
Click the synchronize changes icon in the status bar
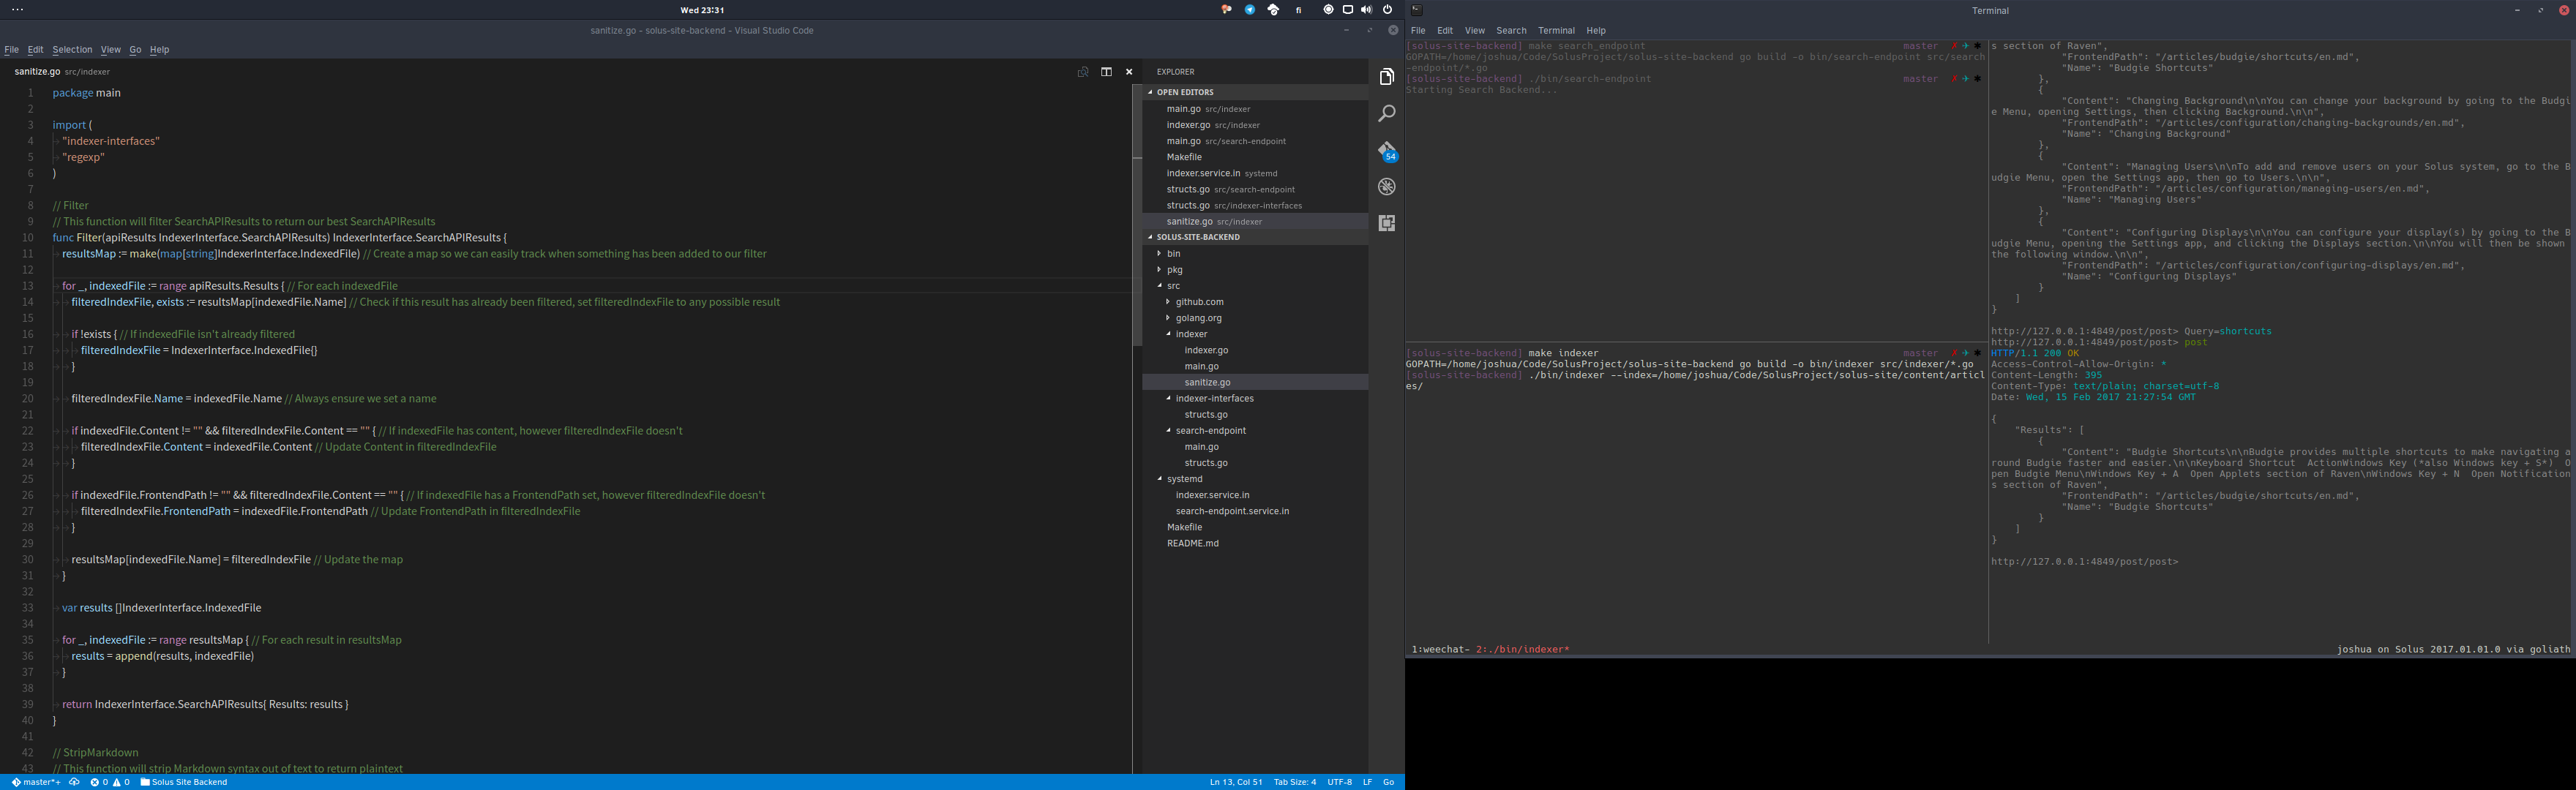[x=74, y=782]
